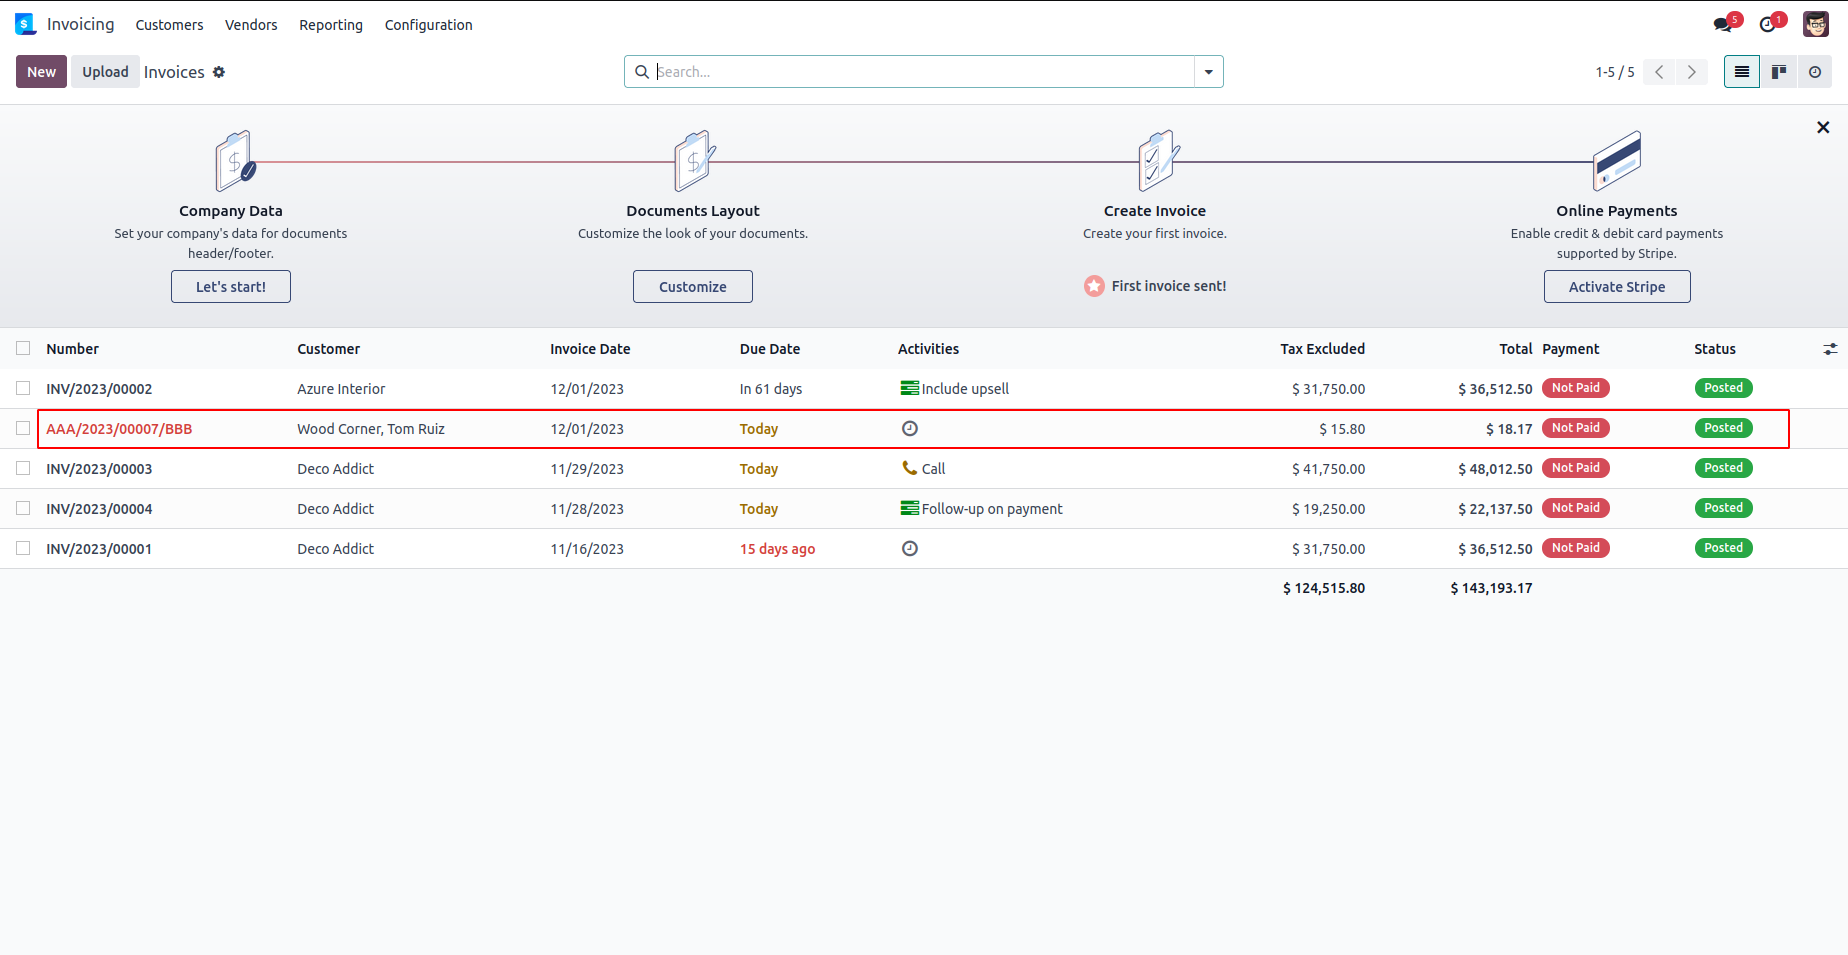Go to the next records page
The image size is (1848, 955).
(1692, 72)
